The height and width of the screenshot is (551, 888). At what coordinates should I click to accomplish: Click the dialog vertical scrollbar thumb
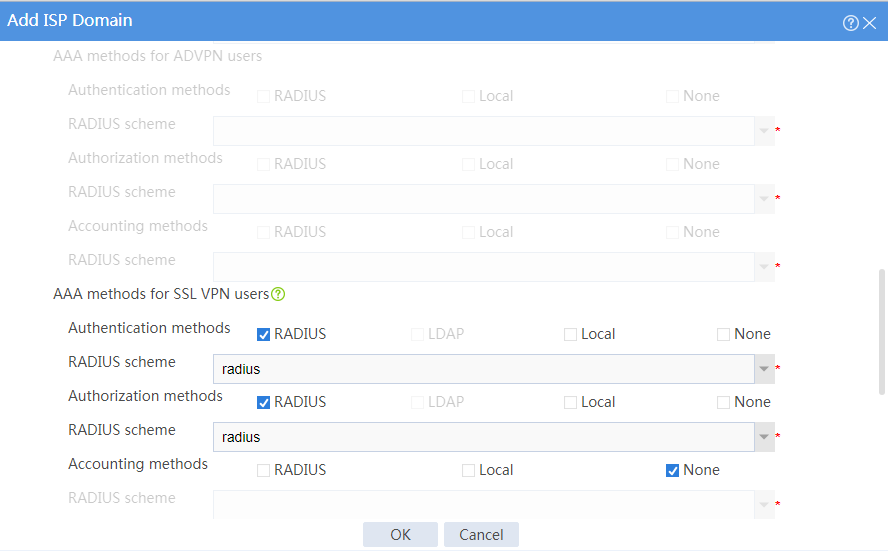click(882, 332)
